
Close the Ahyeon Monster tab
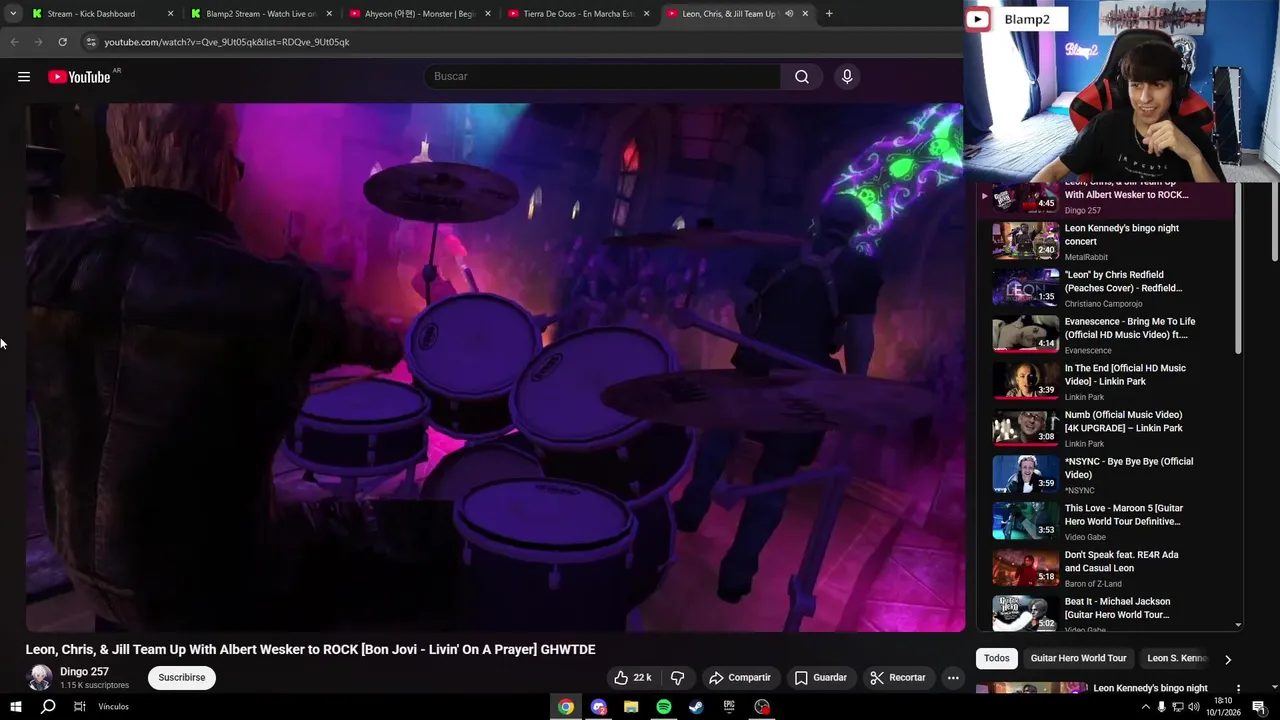pos(488,14)
